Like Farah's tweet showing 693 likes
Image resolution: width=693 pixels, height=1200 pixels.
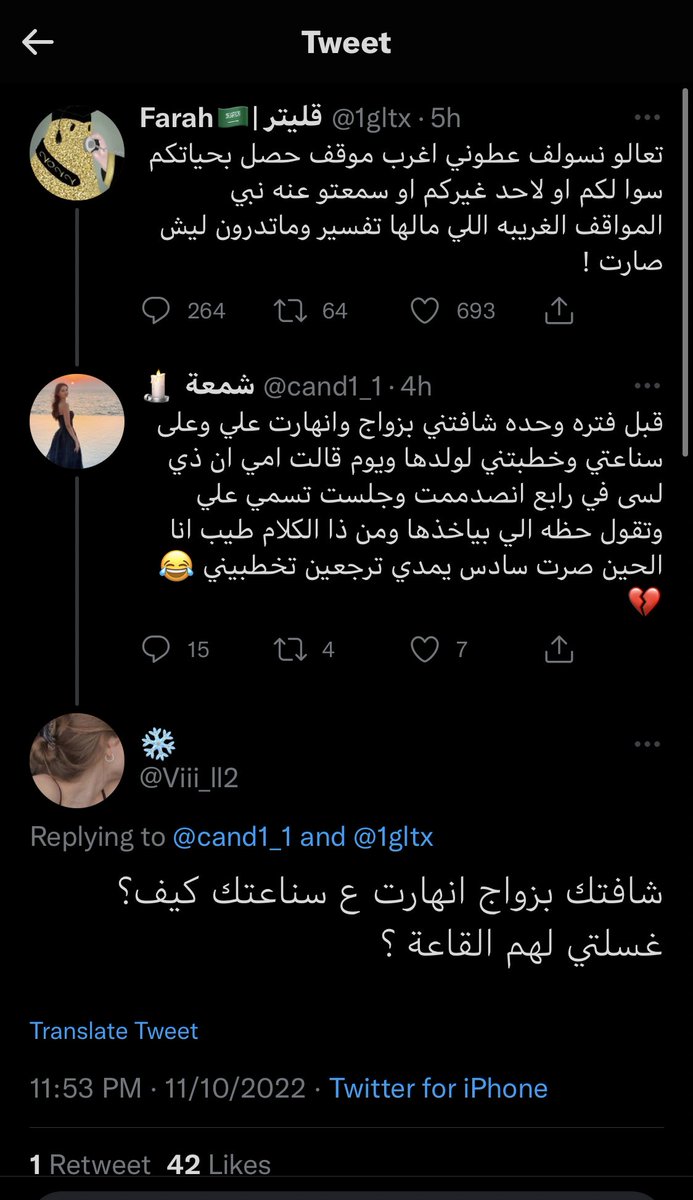(x=425, y=311)
